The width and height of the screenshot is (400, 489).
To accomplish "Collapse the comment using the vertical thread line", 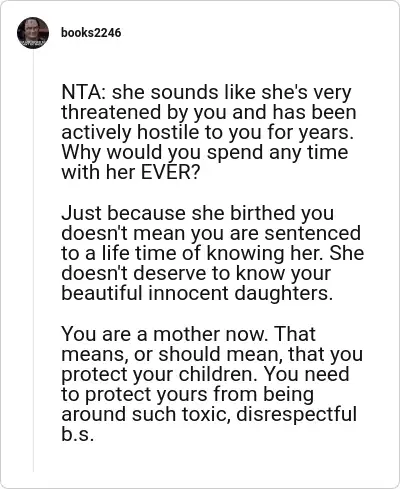I will 33,260.
